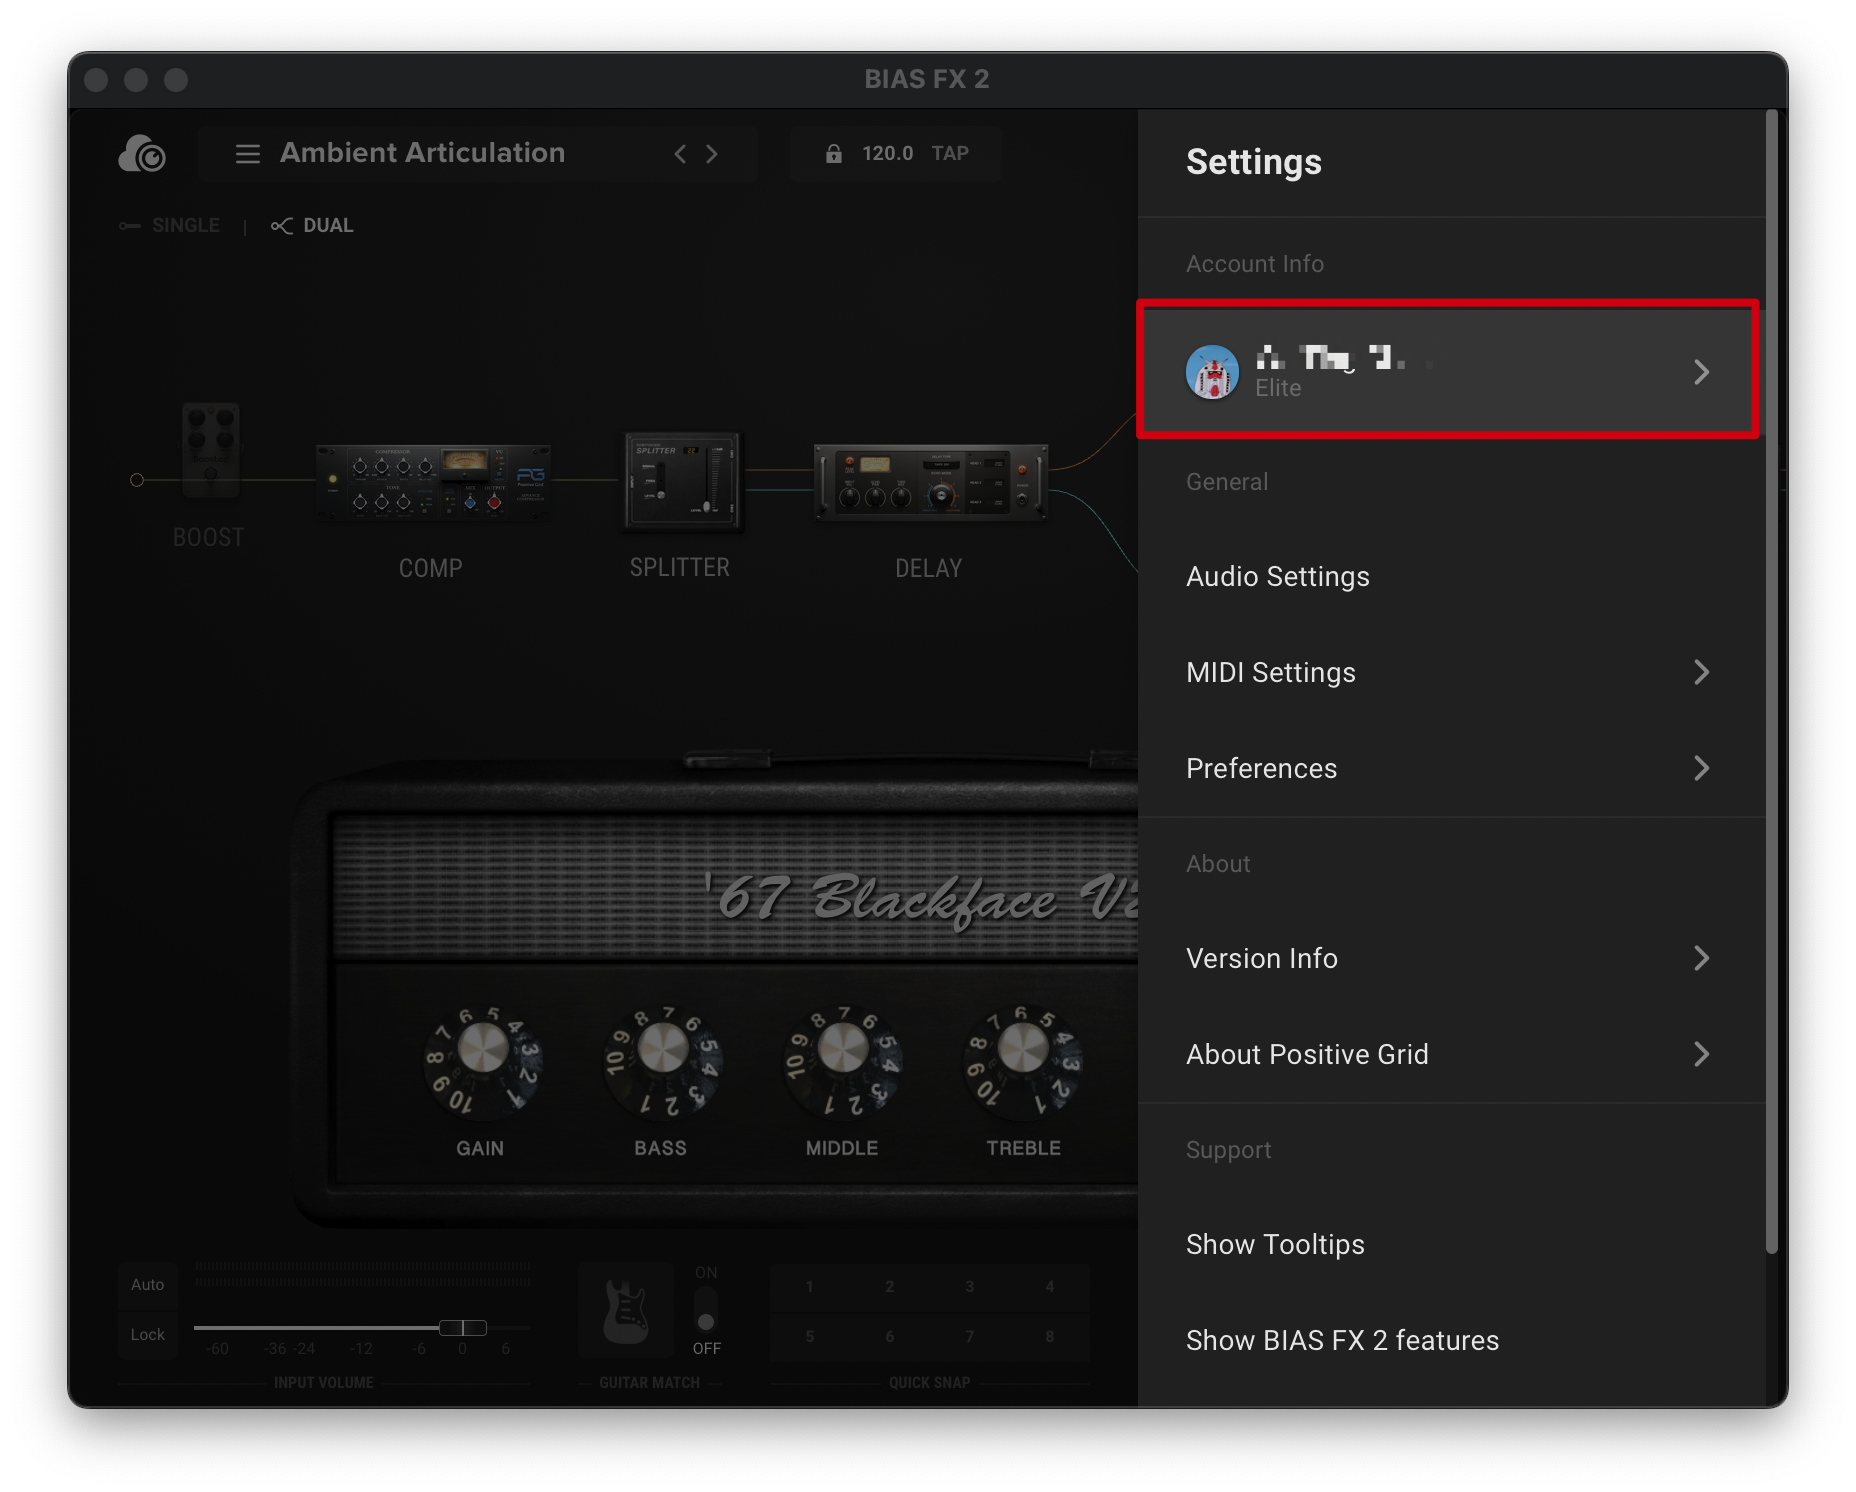Screen dimensions: 1856x1492
Task: Select Quick Snap slot 8
Action: click(x=1050, y=1337)
